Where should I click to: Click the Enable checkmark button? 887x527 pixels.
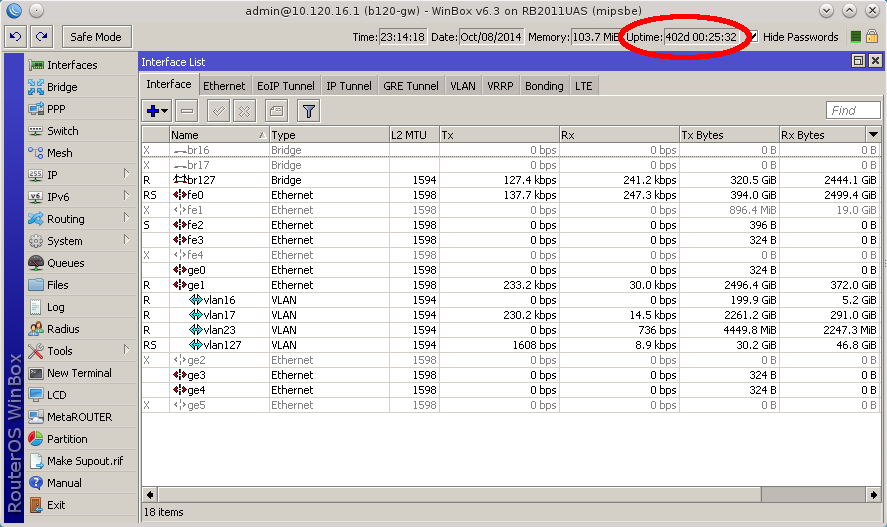click(x=218, y=111)
